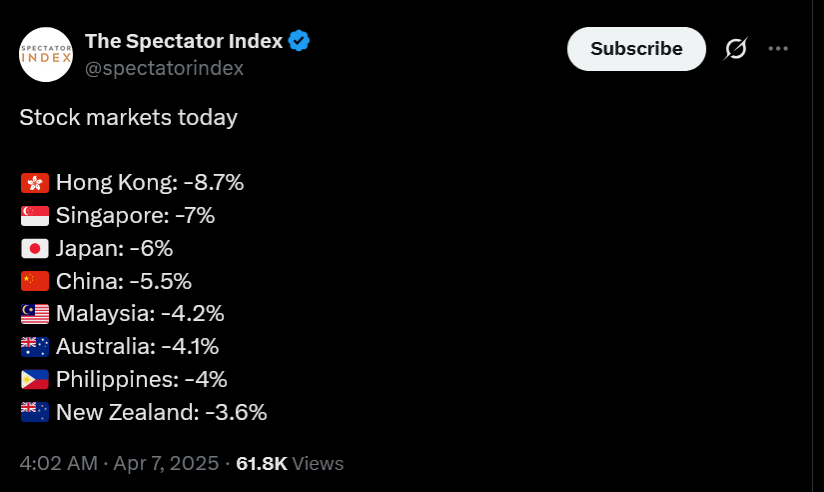
Task: Click the blue verified badge
Action: point(299,41)
